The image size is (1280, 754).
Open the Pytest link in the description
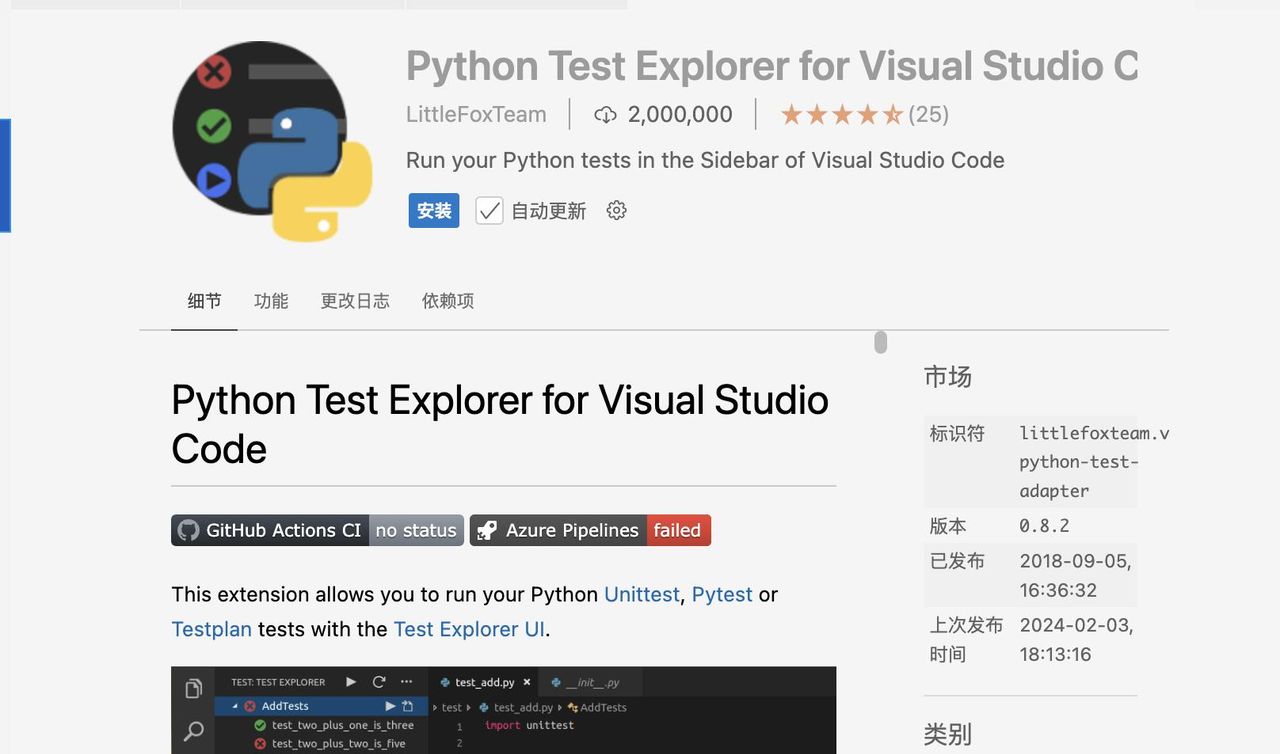722,593
